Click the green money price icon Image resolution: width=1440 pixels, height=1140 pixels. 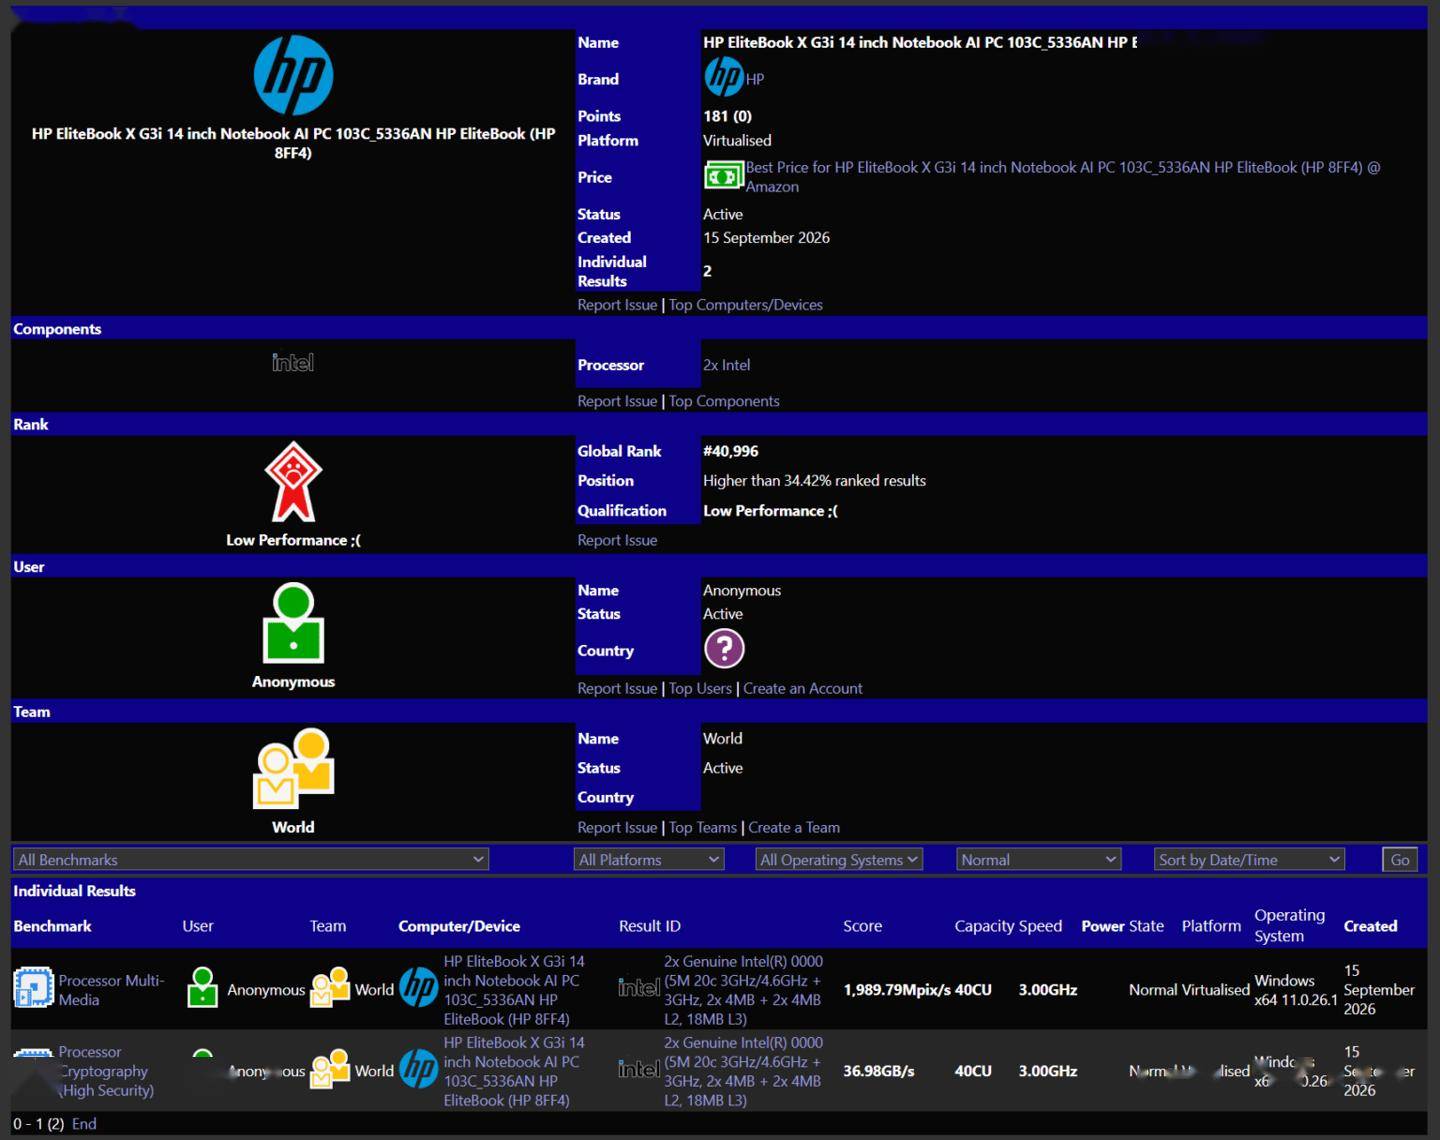(x=723, y=176)
